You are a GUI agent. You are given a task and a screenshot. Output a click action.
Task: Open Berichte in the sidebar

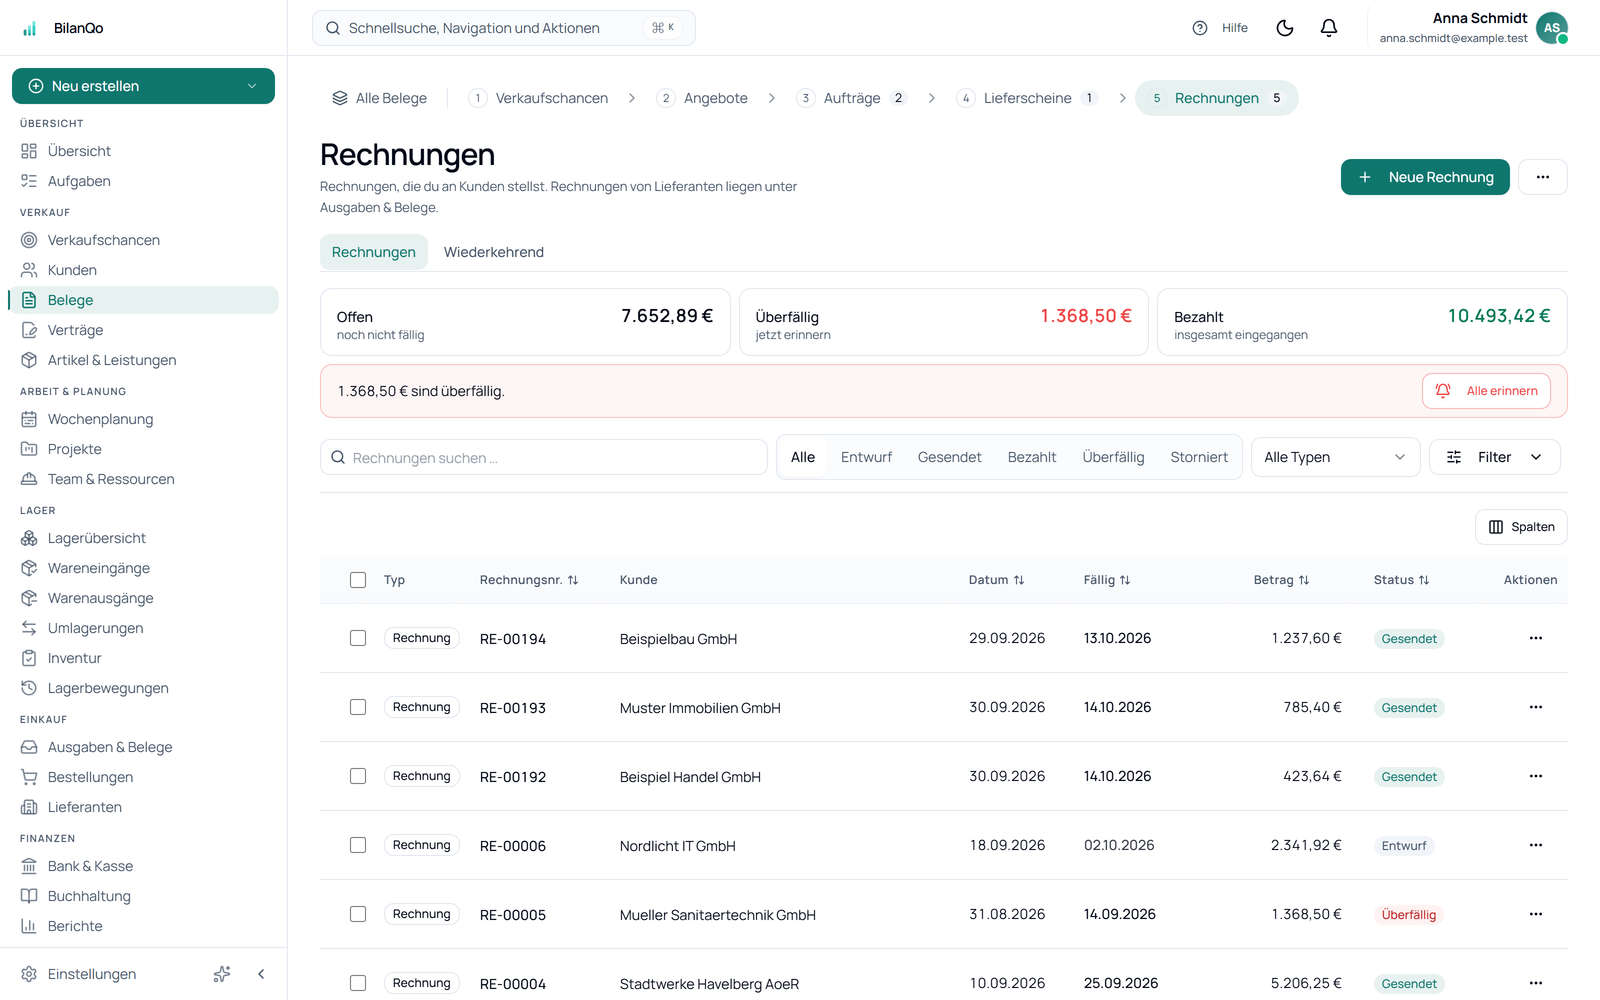click(x=143, y=926)
